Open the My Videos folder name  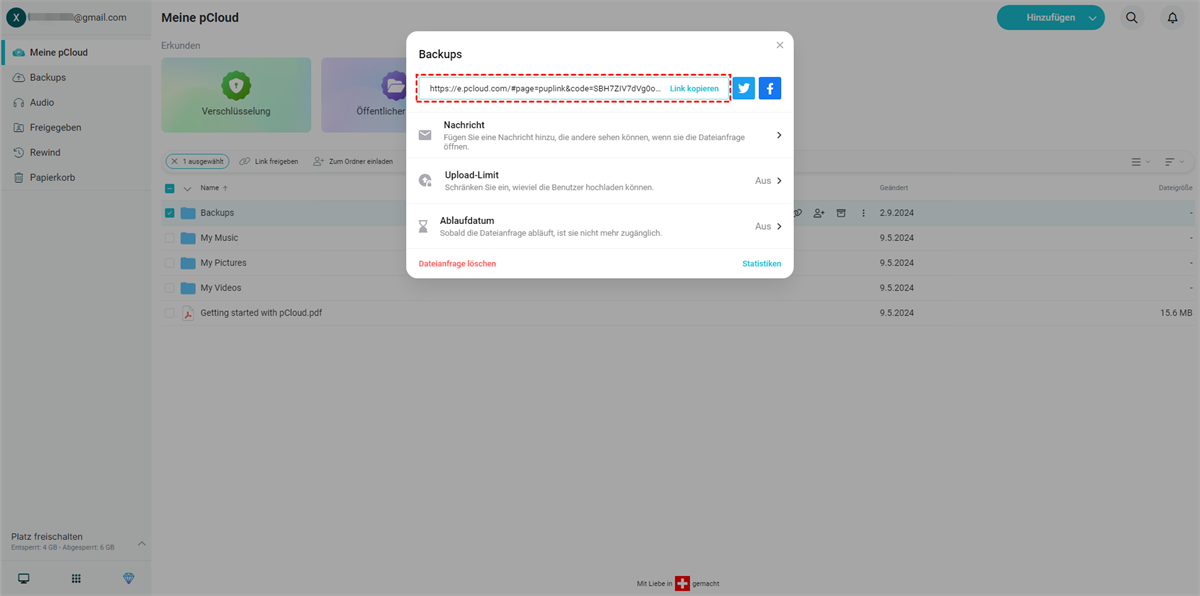pos(221,288)
